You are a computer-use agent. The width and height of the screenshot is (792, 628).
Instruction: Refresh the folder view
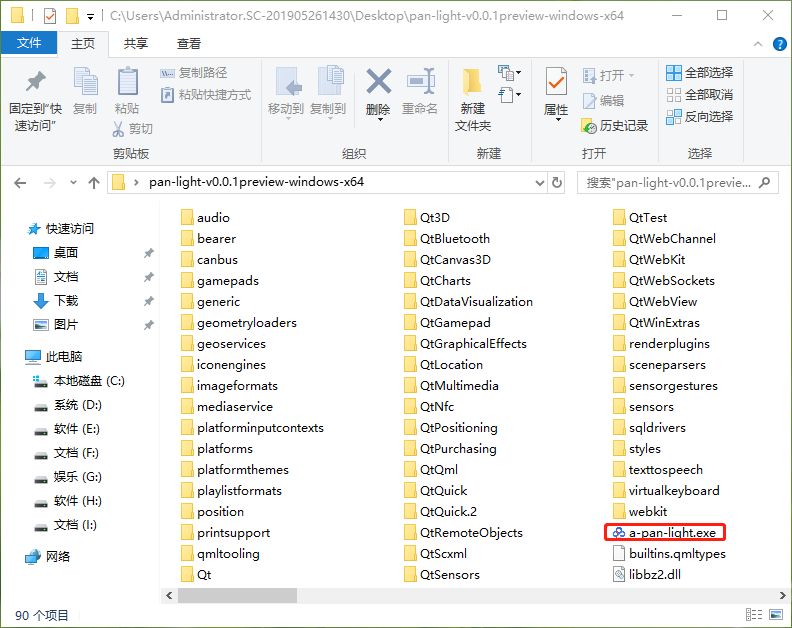557,182
